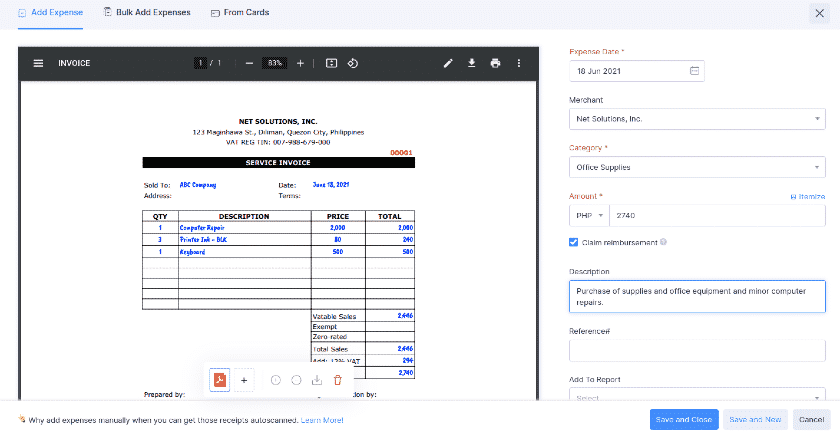Click the 'Vatable Sales' label
The height and width of the screenshot is (434, 840).
coord(334,317)
